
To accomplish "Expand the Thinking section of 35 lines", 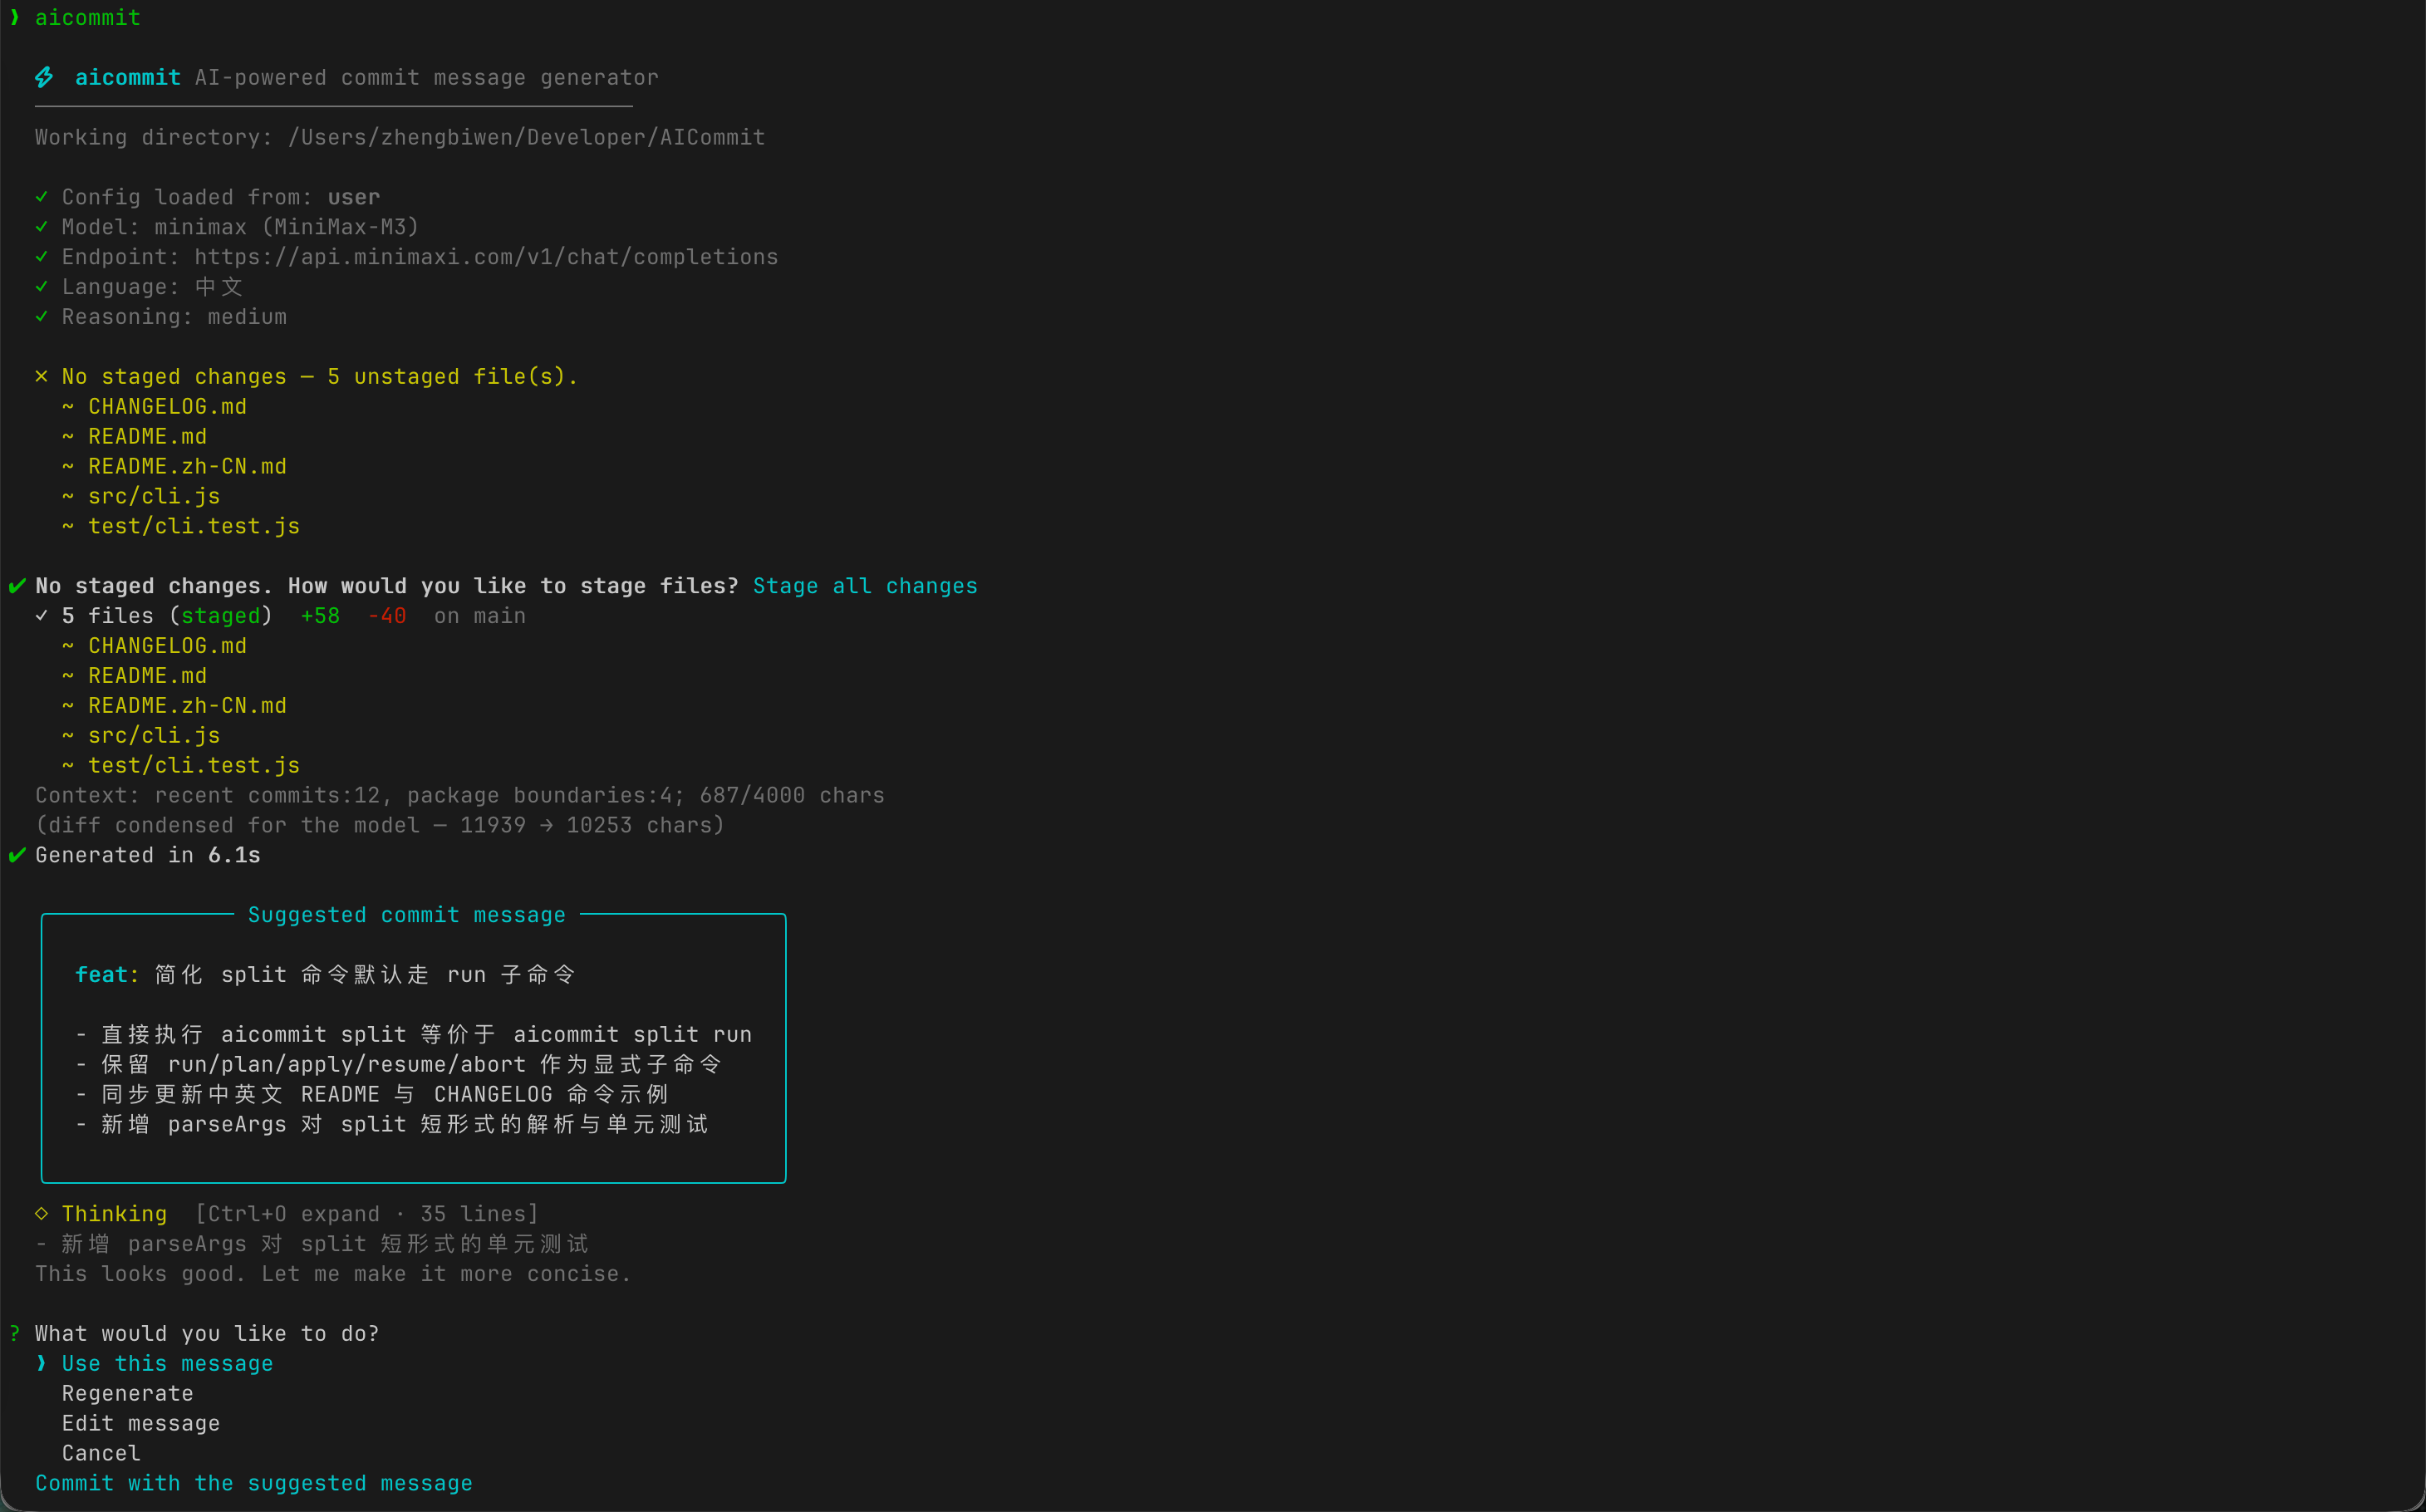I will coord(367,1213).
